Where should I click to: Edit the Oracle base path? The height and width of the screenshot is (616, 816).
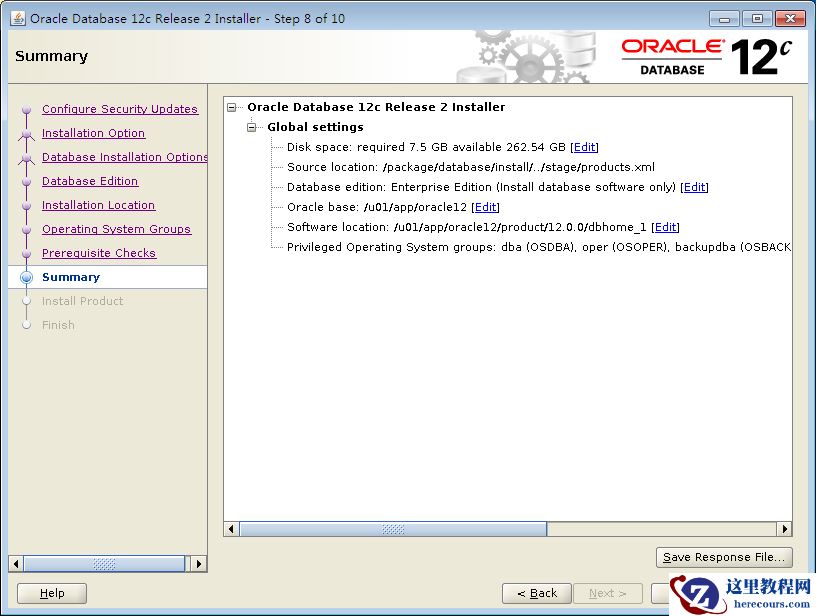pos(486,207)
